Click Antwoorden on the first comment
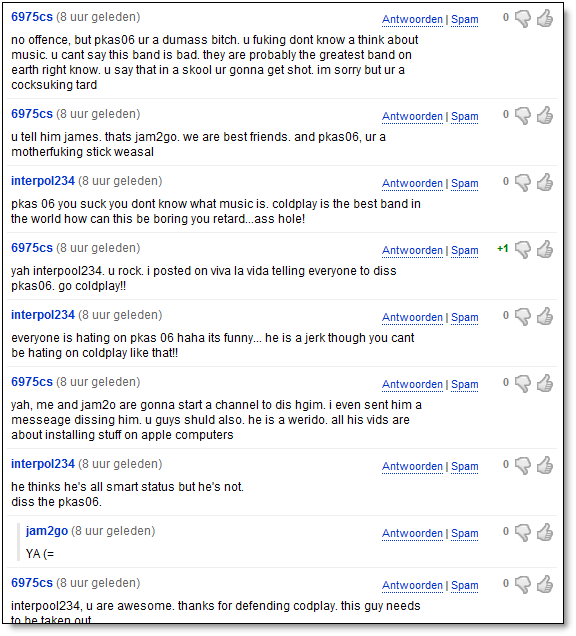The height and width of the screenshot is (636, 576). point(412,19)
